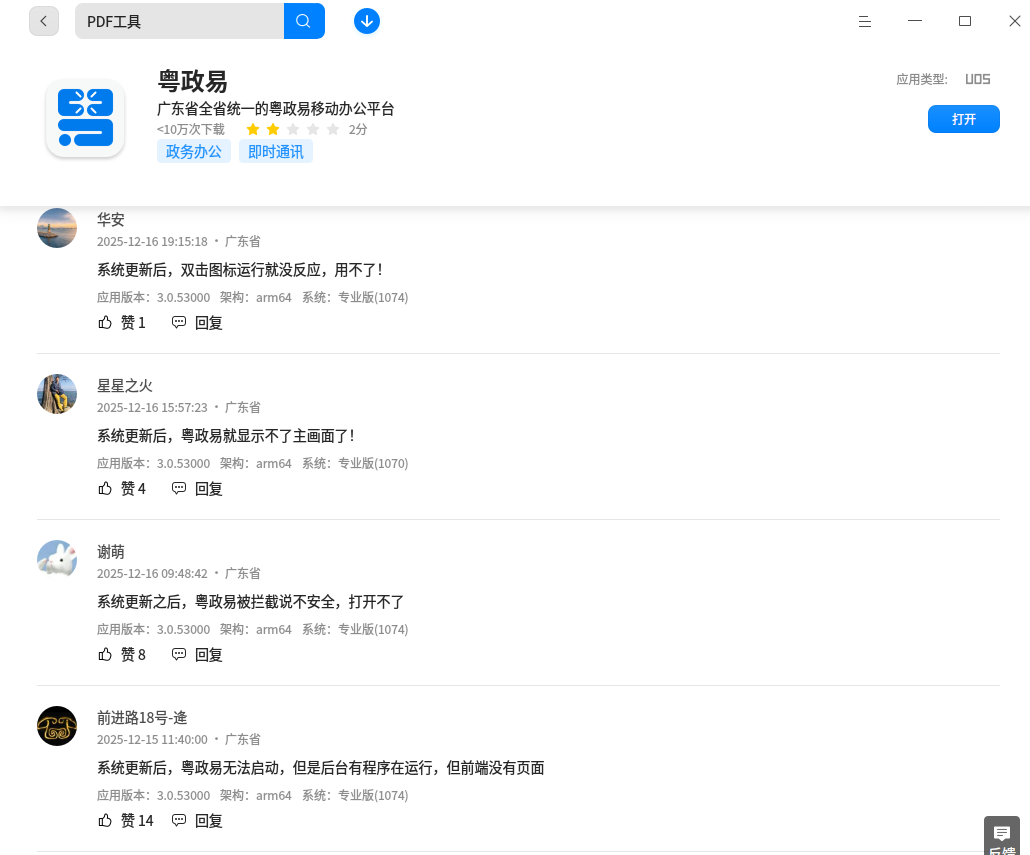Click 星星之火's profile avatar
This screenshot has width=1030, height=855.
57,394
